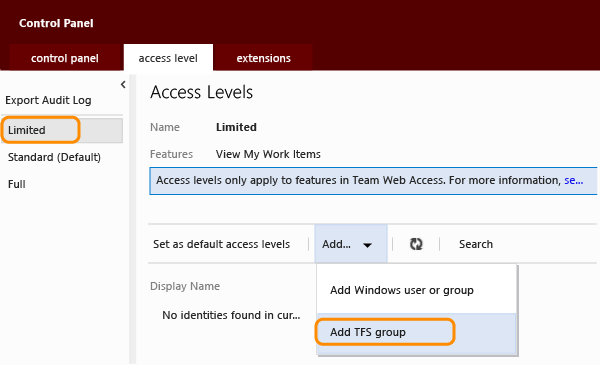The image size is (600, 365).
Task: Select the Full access level
Action: coord(16,184)
